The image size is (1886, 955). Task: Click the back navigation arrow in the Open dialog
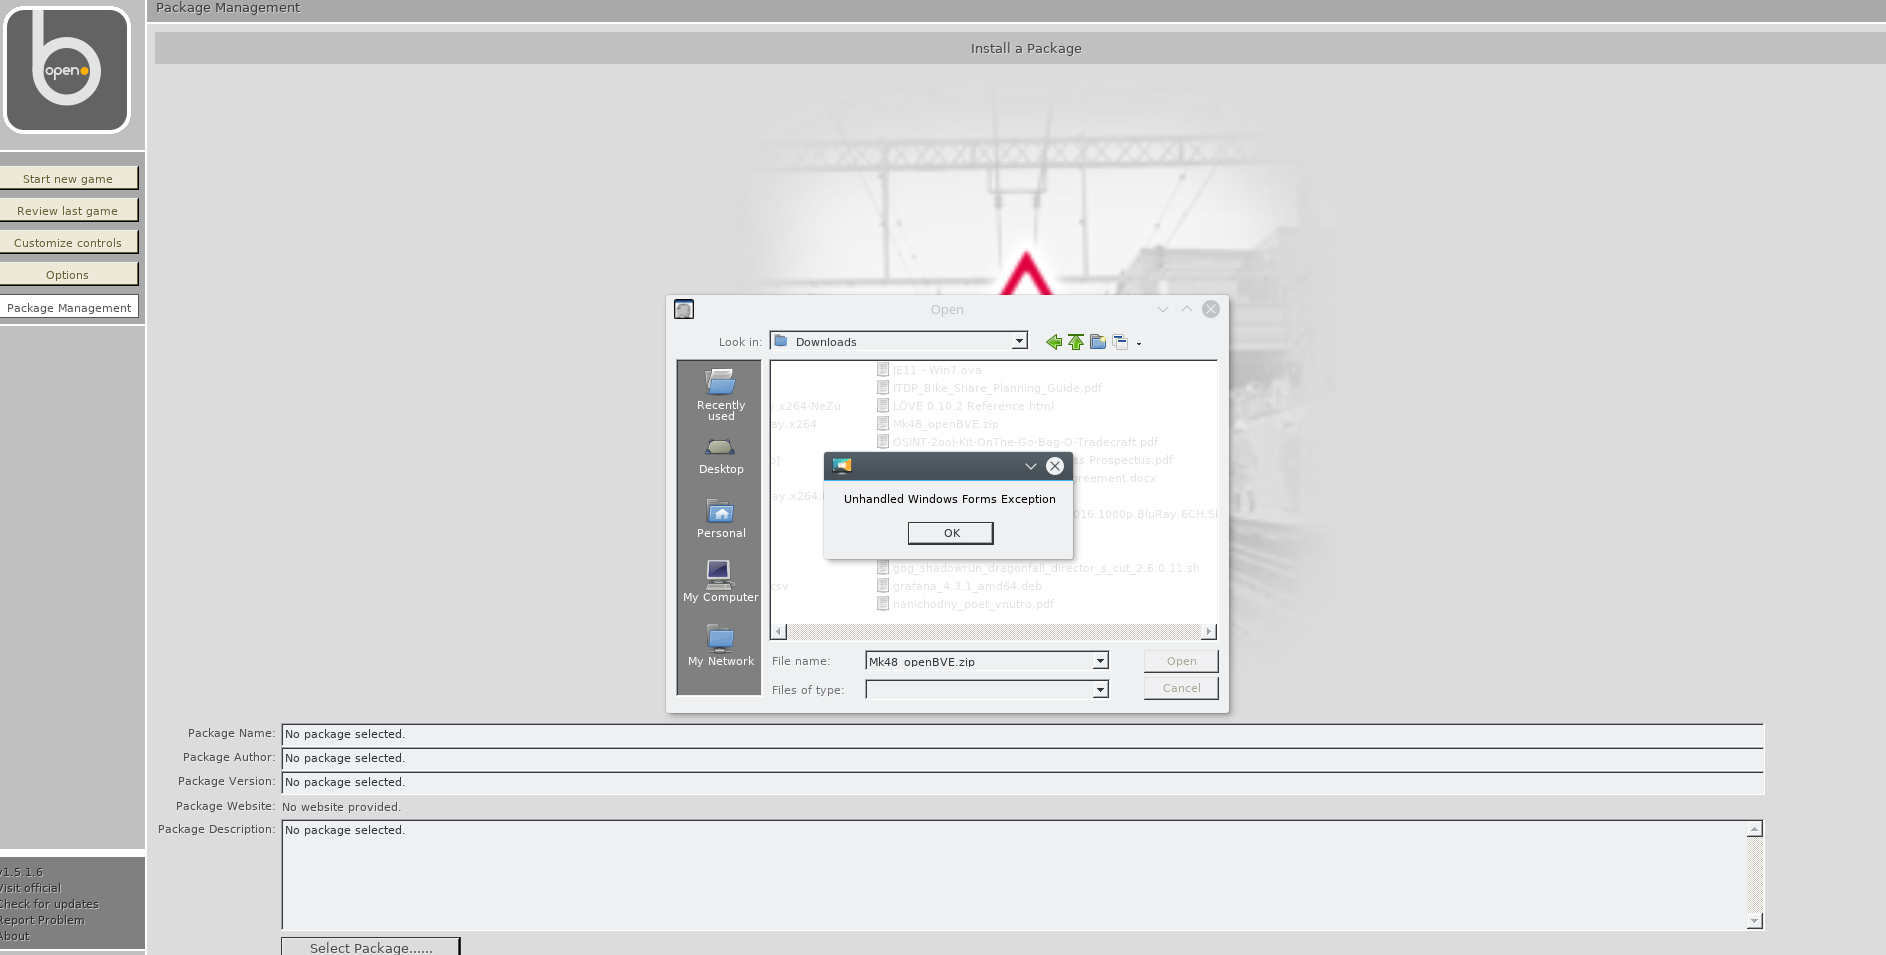(x=1054, y=342)
